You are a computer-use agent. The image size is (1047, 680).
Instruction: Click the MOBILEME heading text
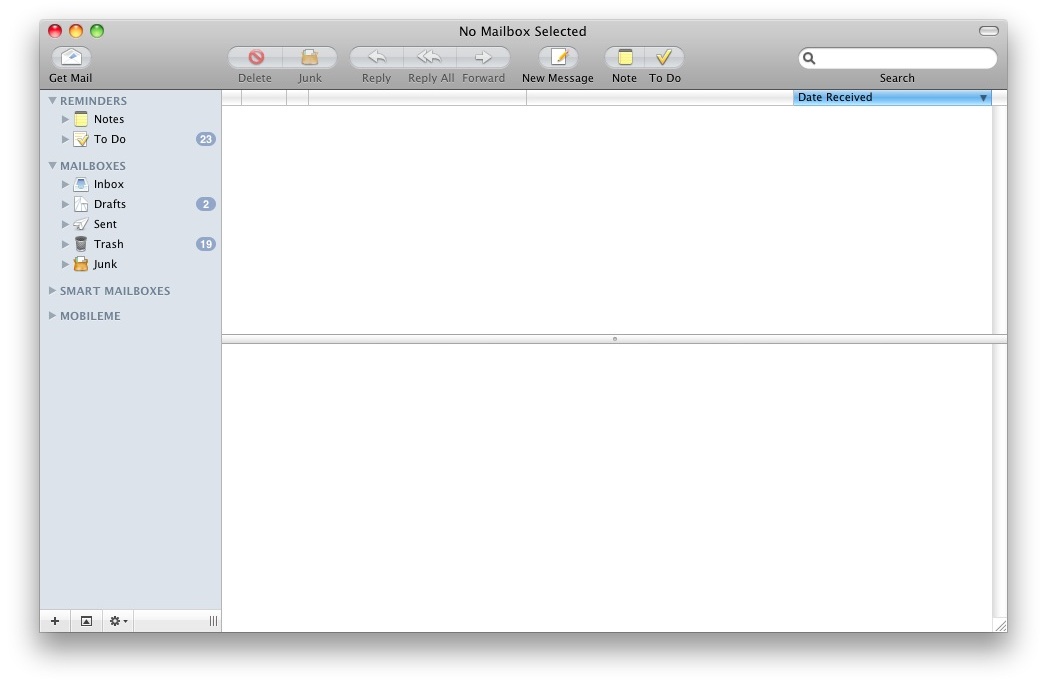click(x=90, y=315)
